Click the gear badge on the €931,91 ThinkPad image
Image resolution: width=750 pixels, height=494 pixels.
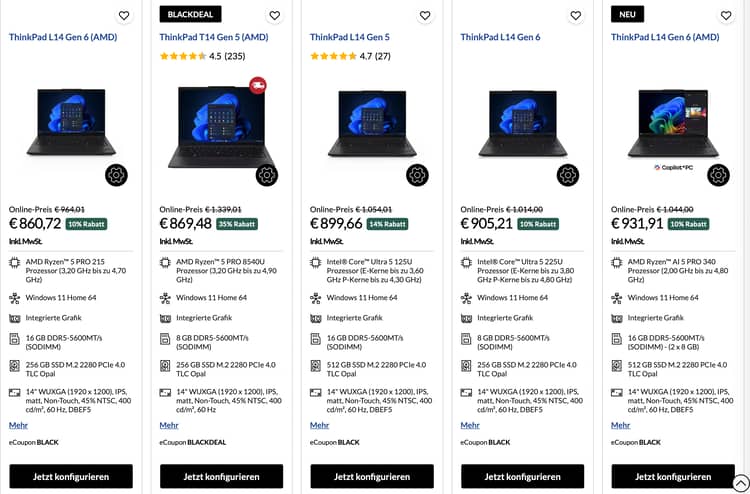(718, 175)
